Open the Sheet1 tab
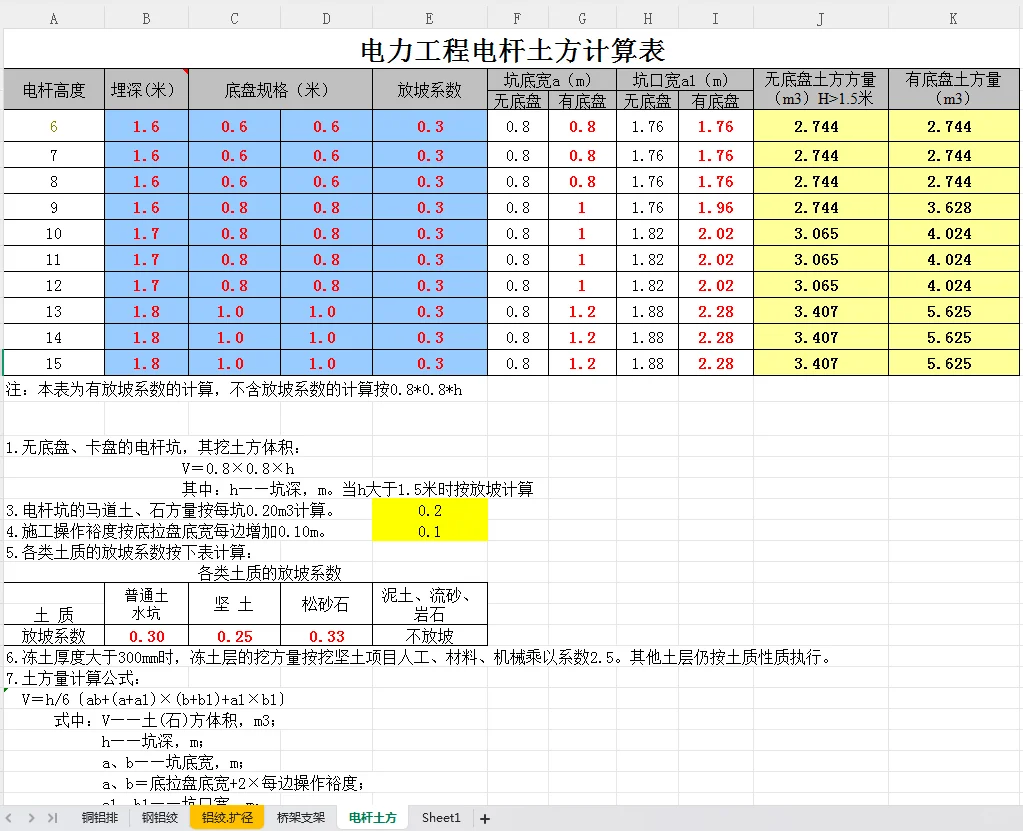 pyautogui.click(x=440, y=817)
